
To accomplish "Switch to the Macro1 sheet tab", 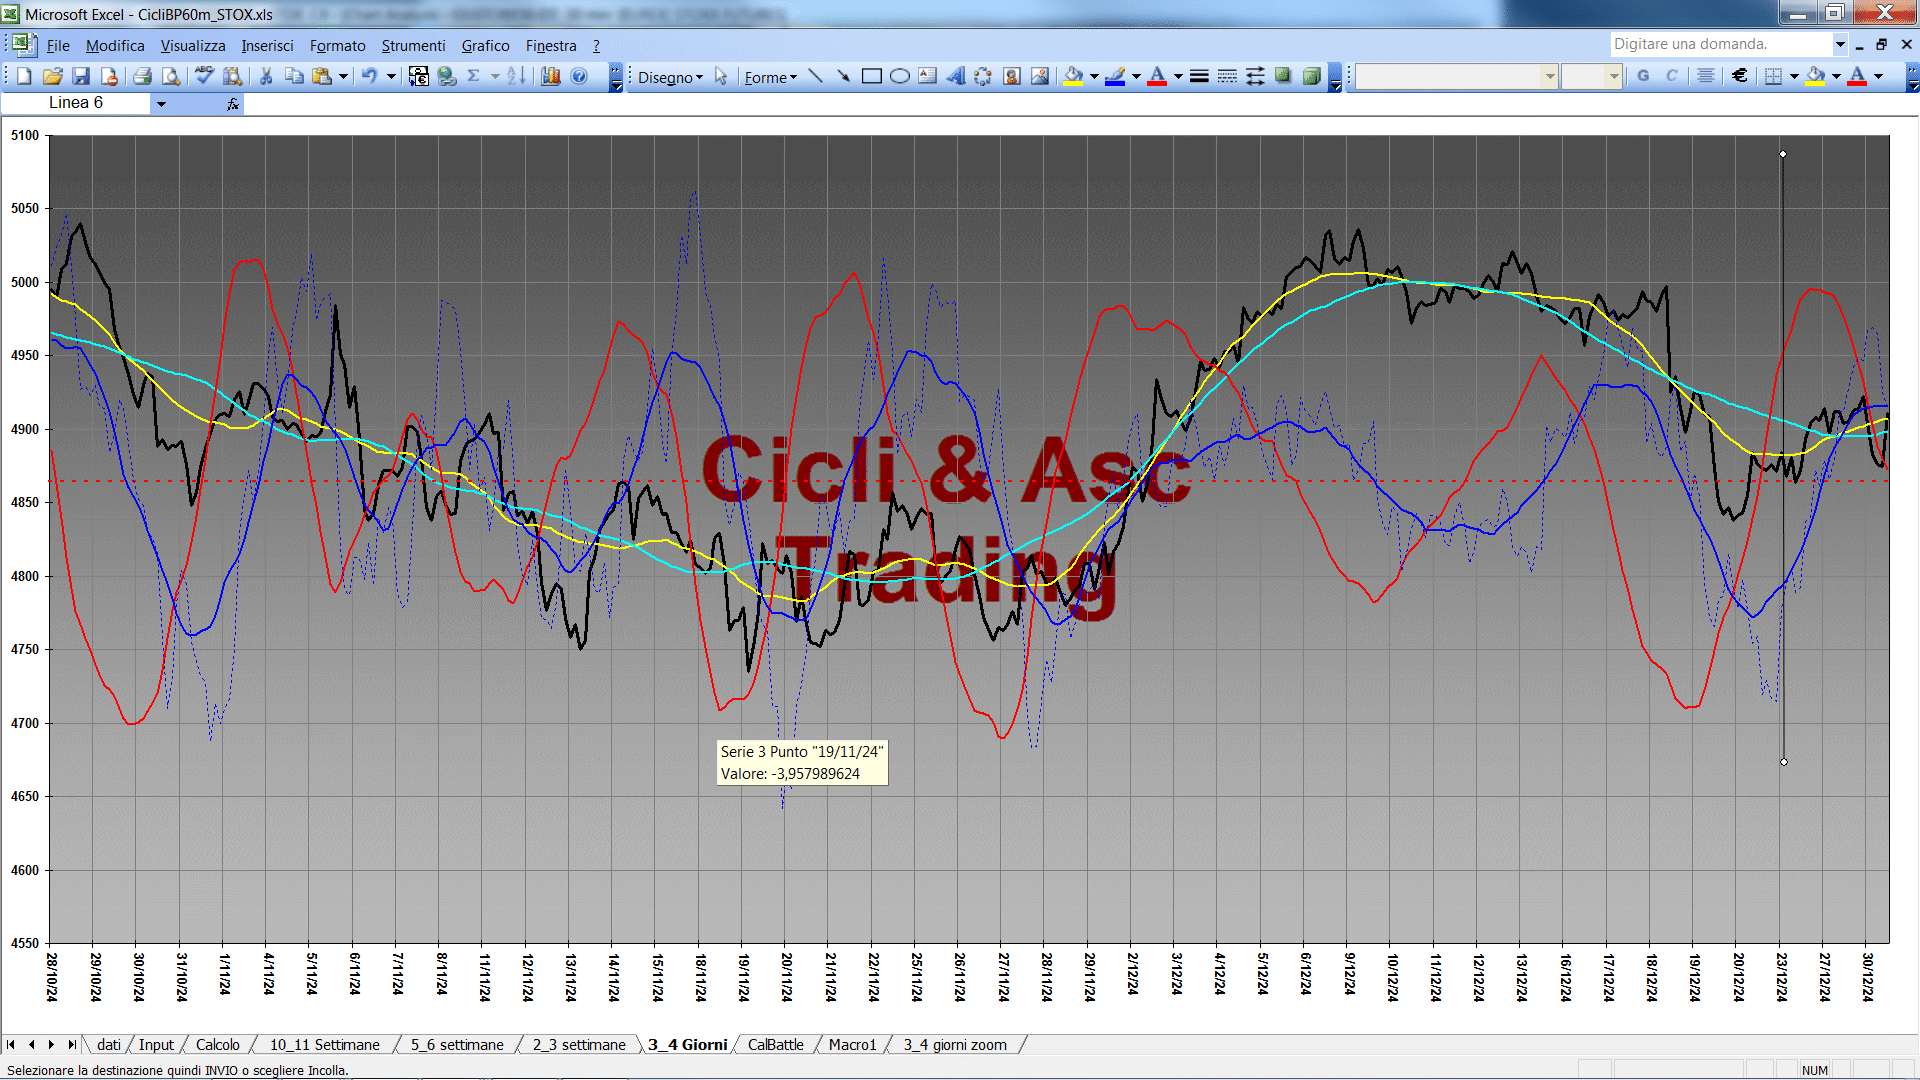I will 852,1045.
